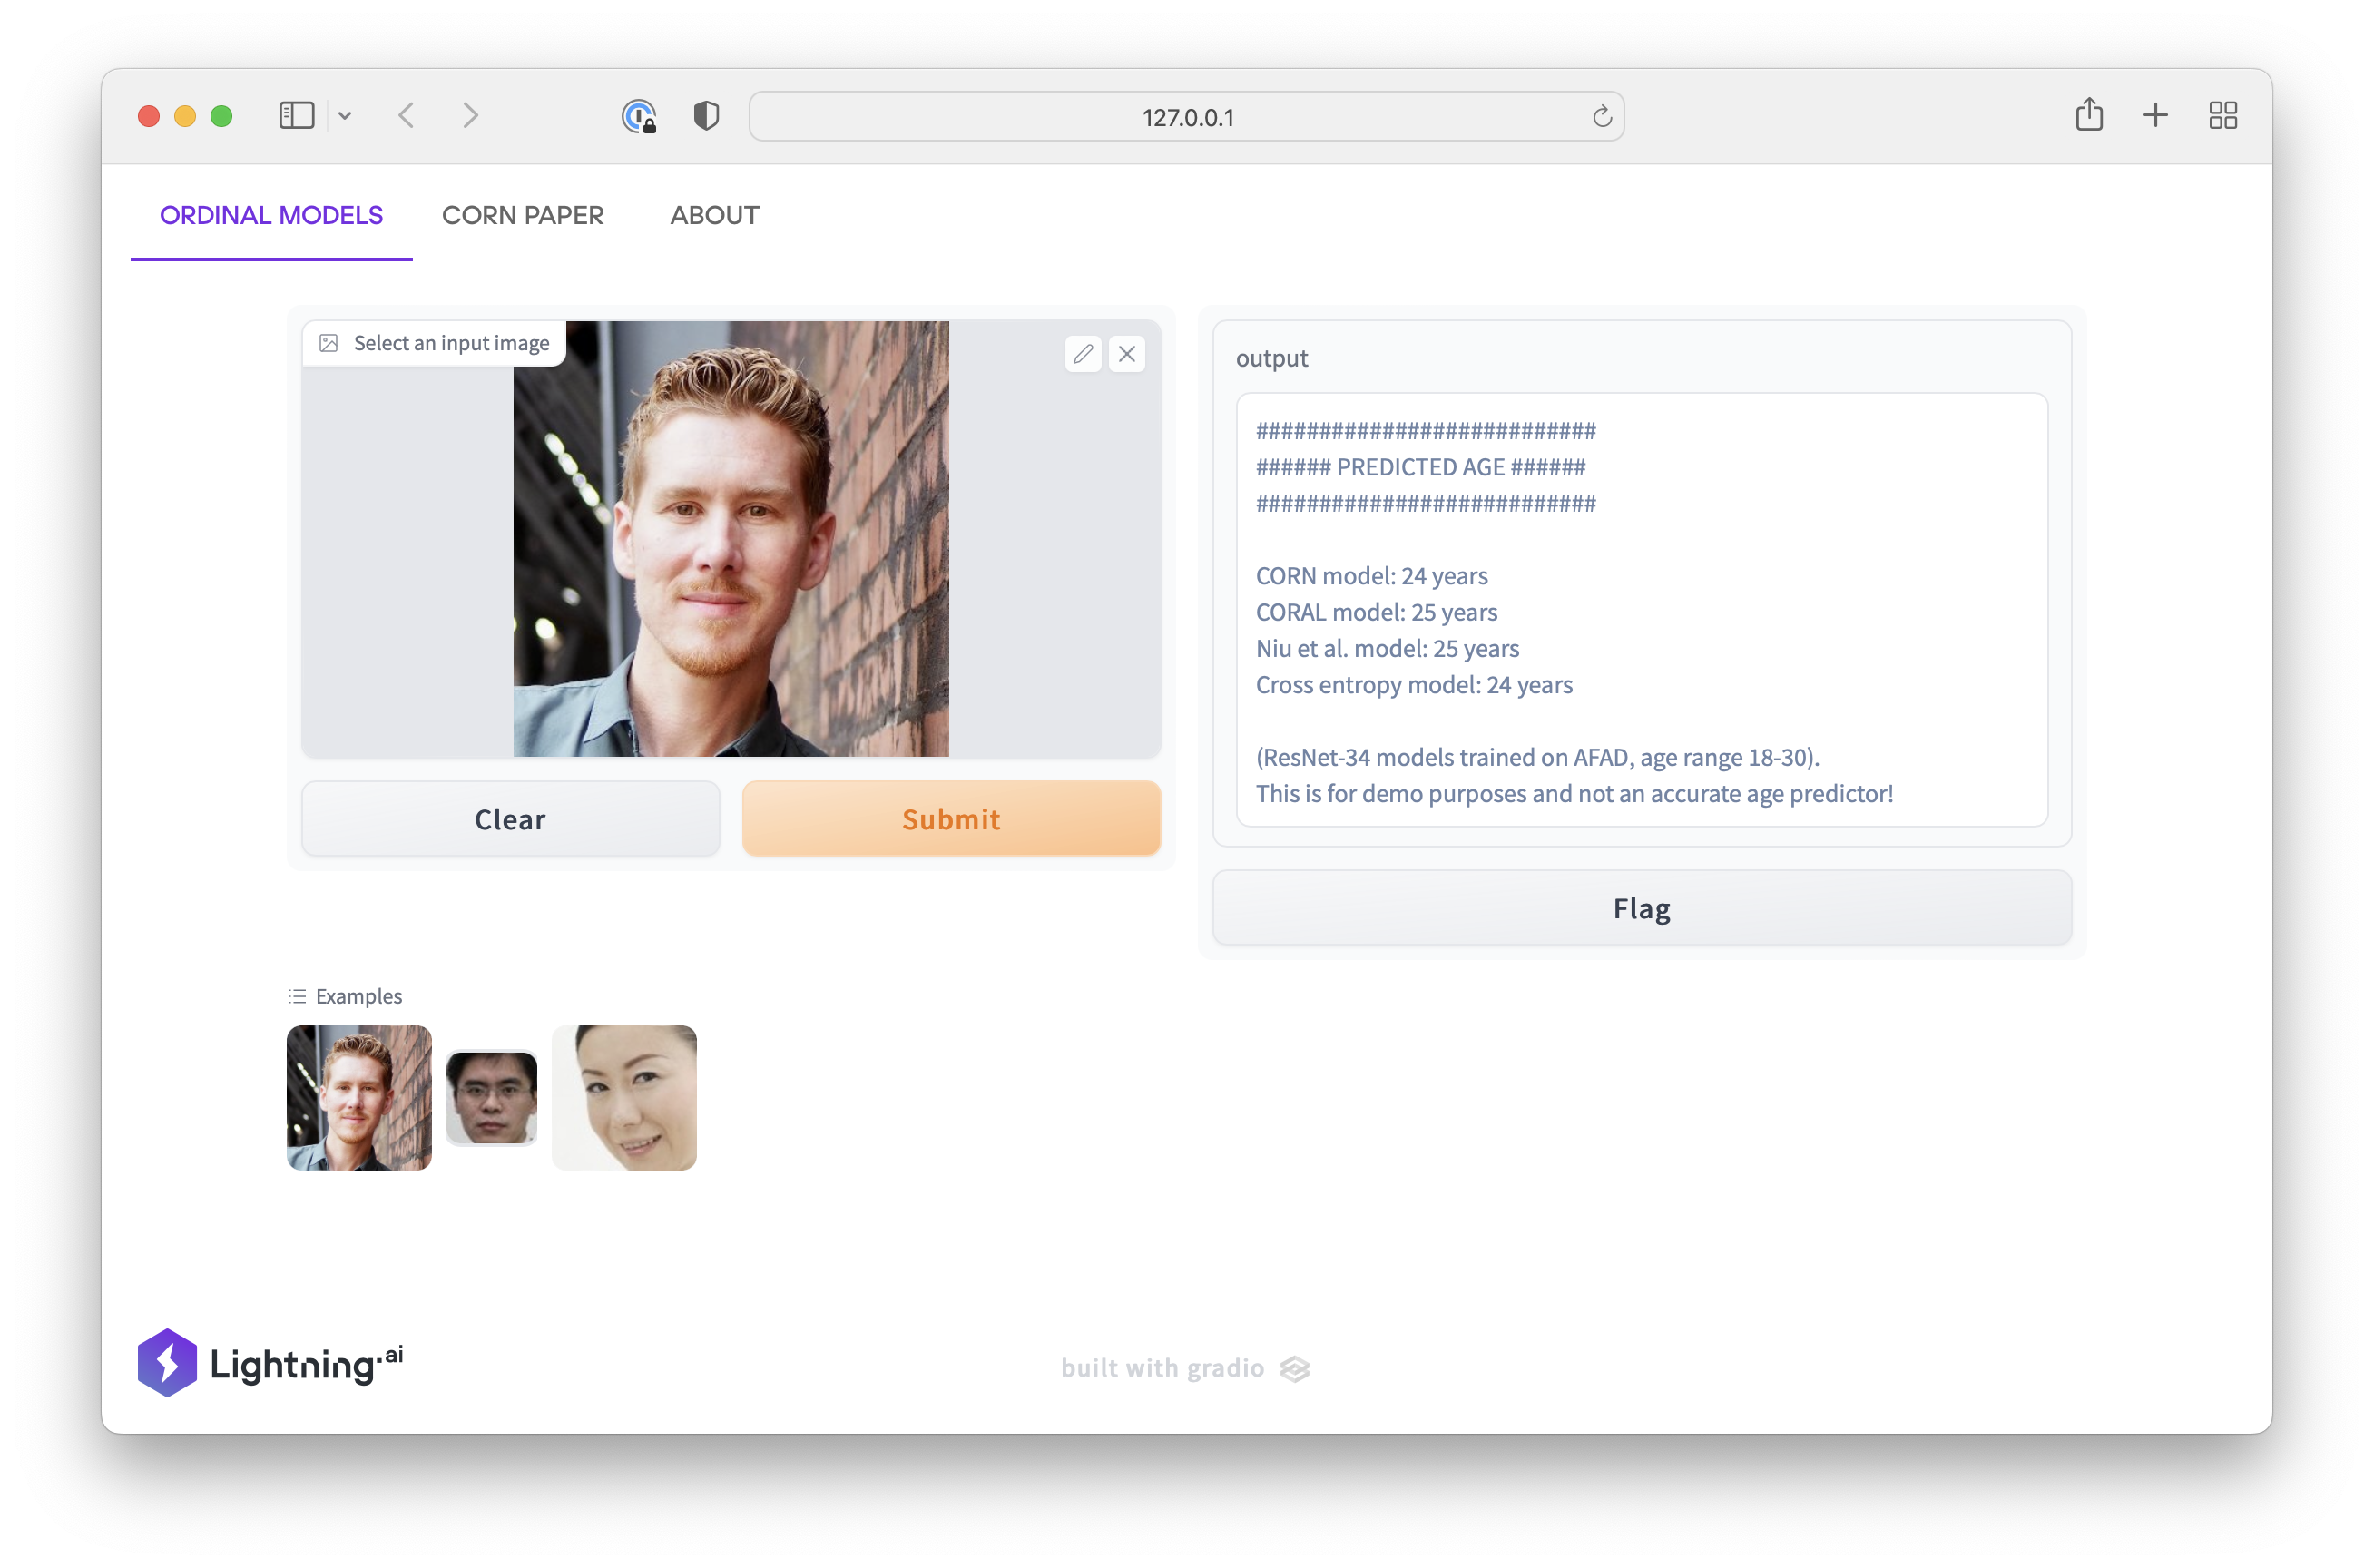Expand the sidebar tab group chevron

[x=345, y=116]
